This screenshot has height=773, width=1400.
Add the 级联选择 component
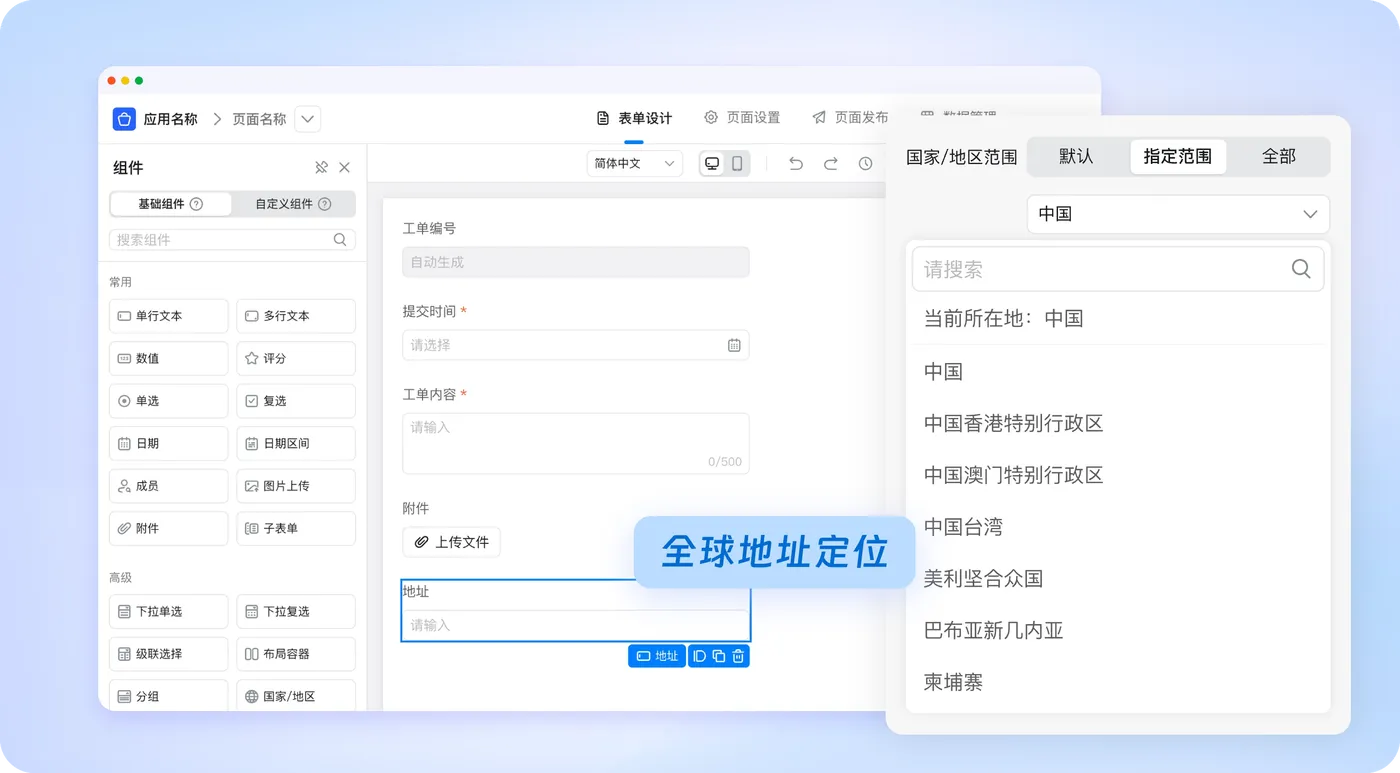[169, 654]
